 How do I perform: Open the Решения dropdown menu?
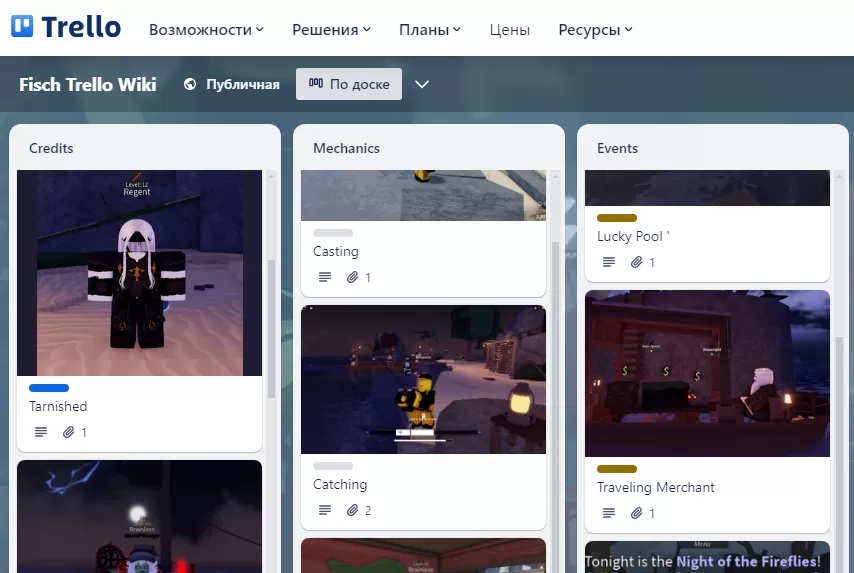pyautogui.click(x=331, y=30)
